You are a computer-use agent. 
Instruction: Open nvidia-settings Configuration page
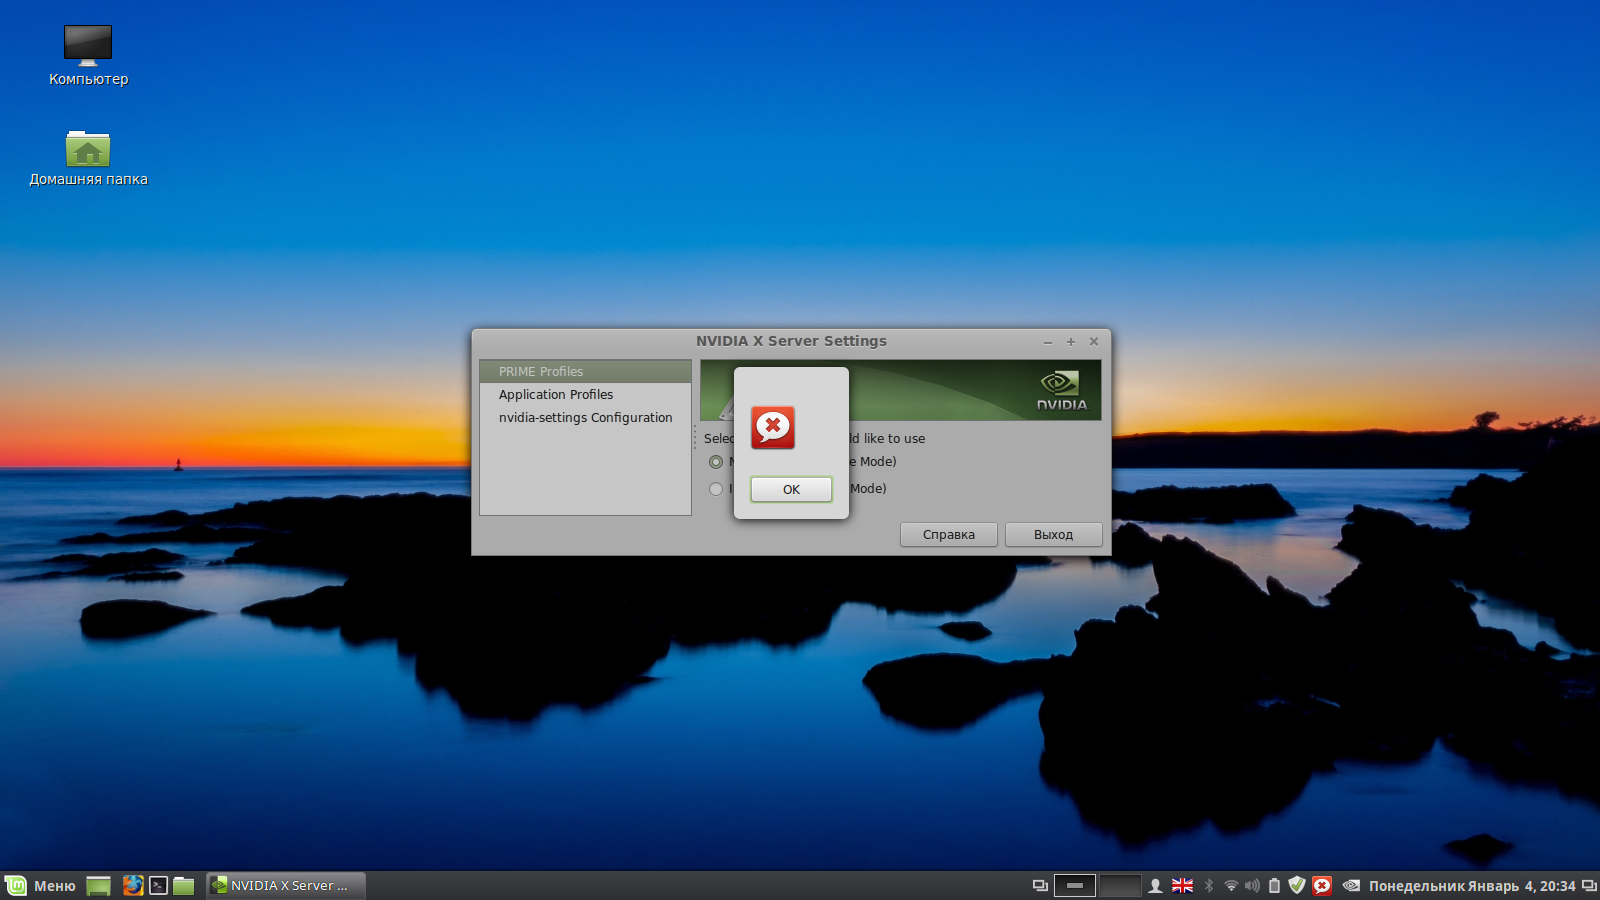click(x=585, y=418)
